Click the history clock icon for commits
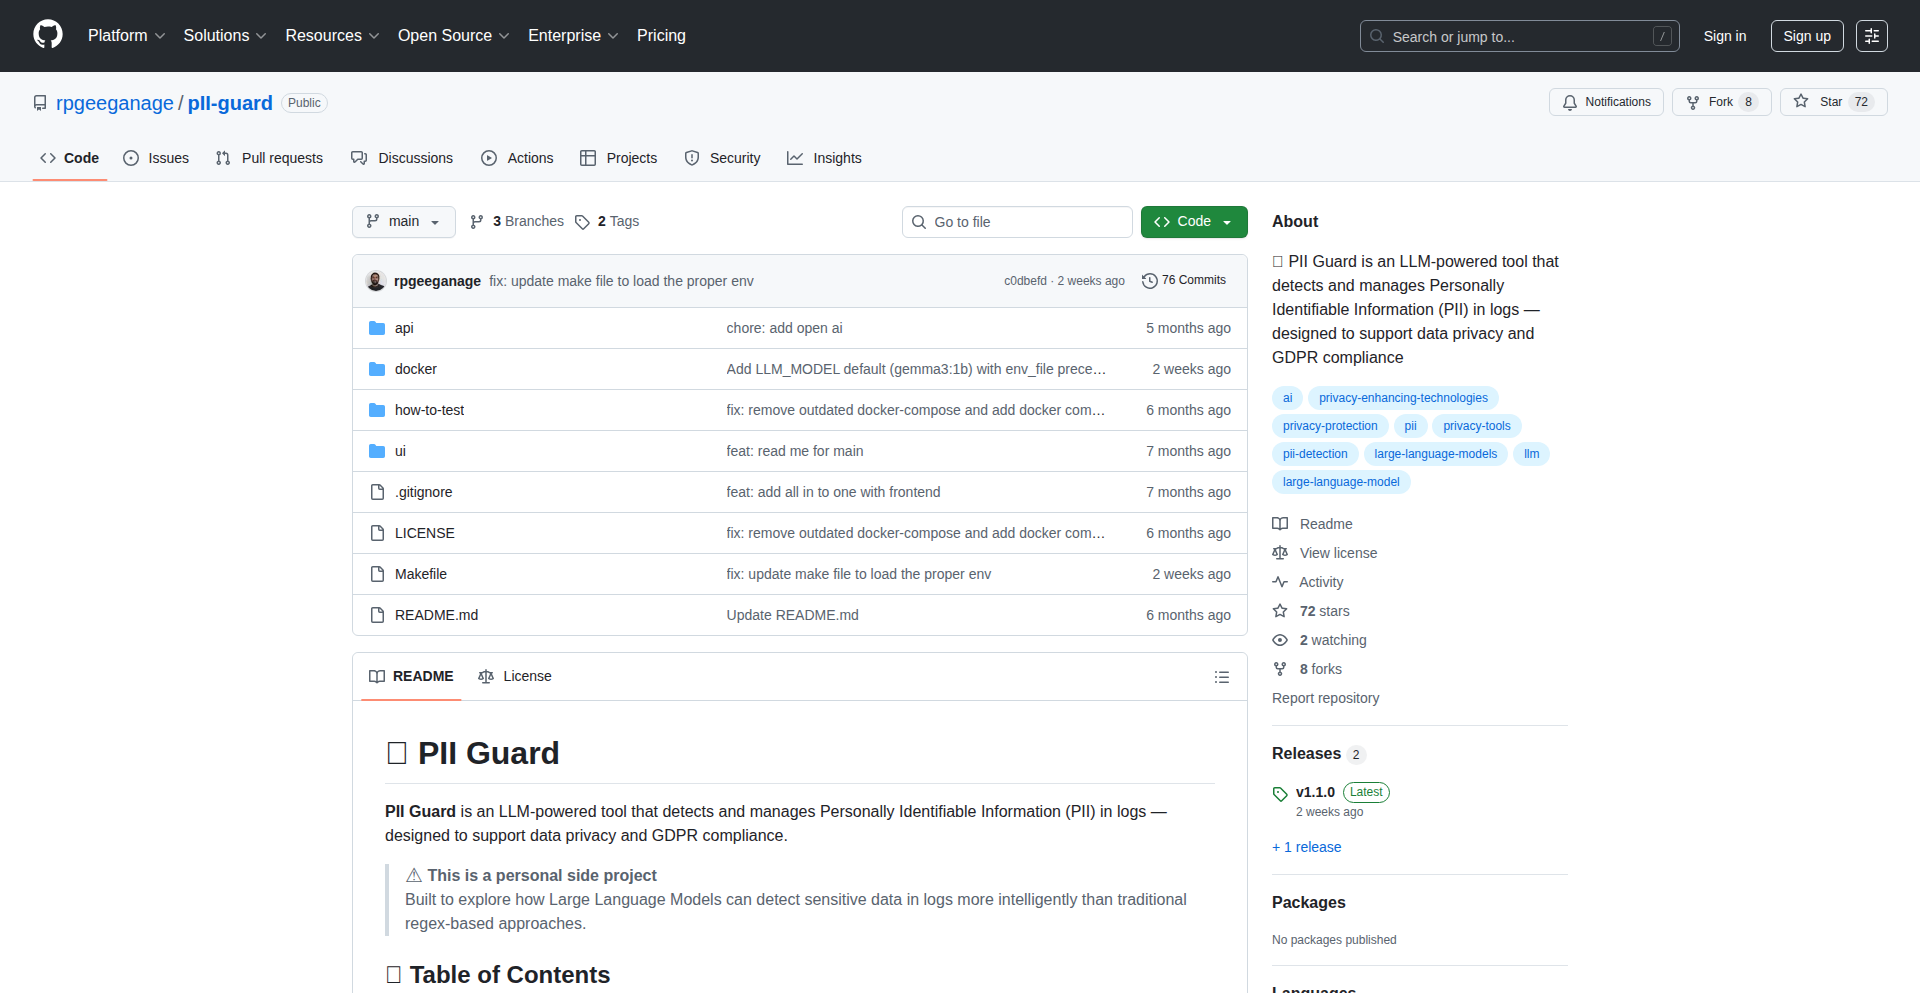 1150,281
